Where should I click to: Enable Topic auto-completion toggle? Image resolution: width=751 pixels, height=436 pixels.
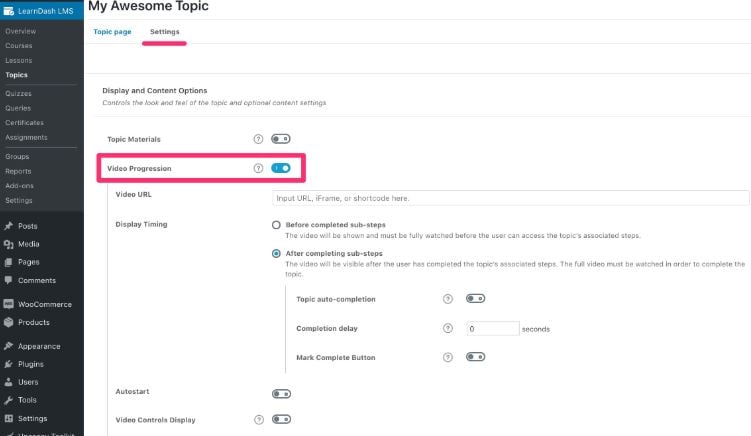[x=476, y=298]
